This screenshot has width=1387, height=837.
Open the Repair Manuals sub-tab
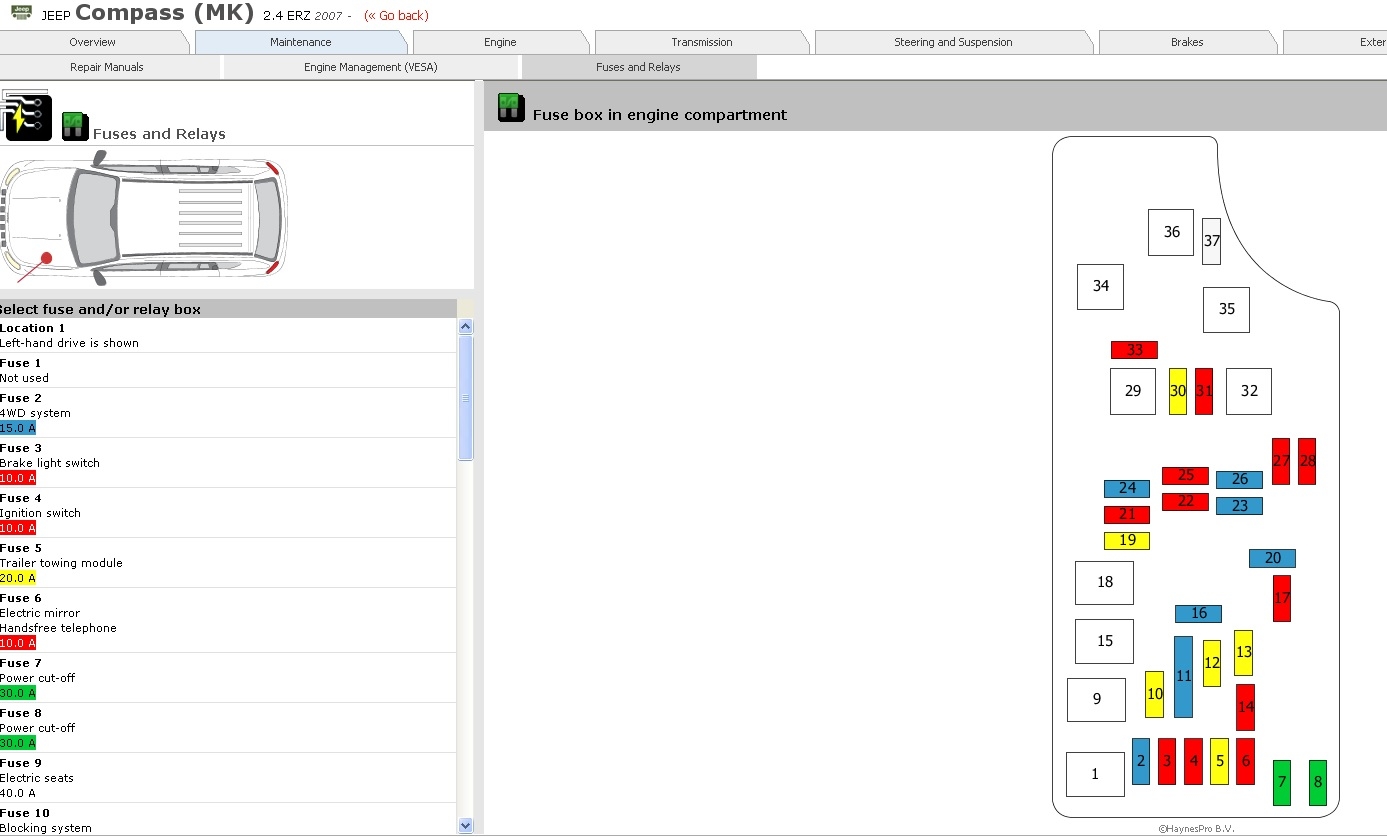click(107, 67)
